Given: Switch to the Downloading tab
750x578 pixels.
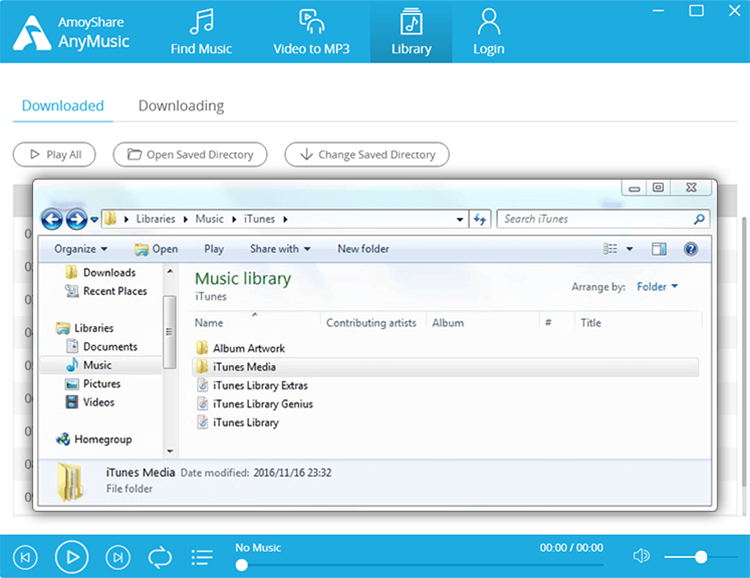Looking at the screenshot, I should click(x=181, y=106).
